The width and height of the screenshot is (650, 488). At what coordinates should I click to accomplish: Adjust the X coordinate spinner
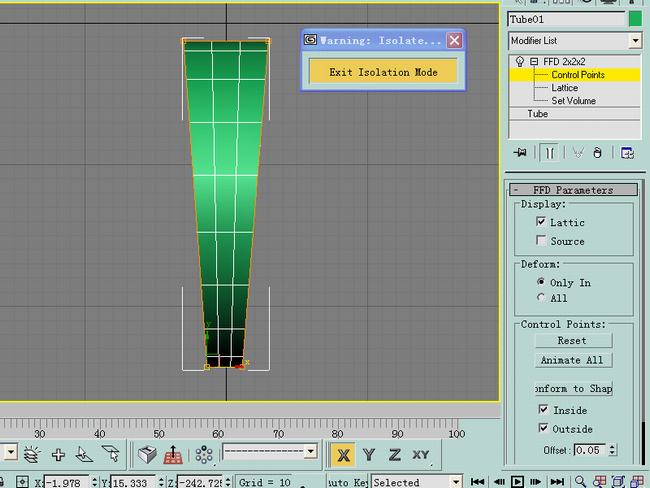coord(95,482)
